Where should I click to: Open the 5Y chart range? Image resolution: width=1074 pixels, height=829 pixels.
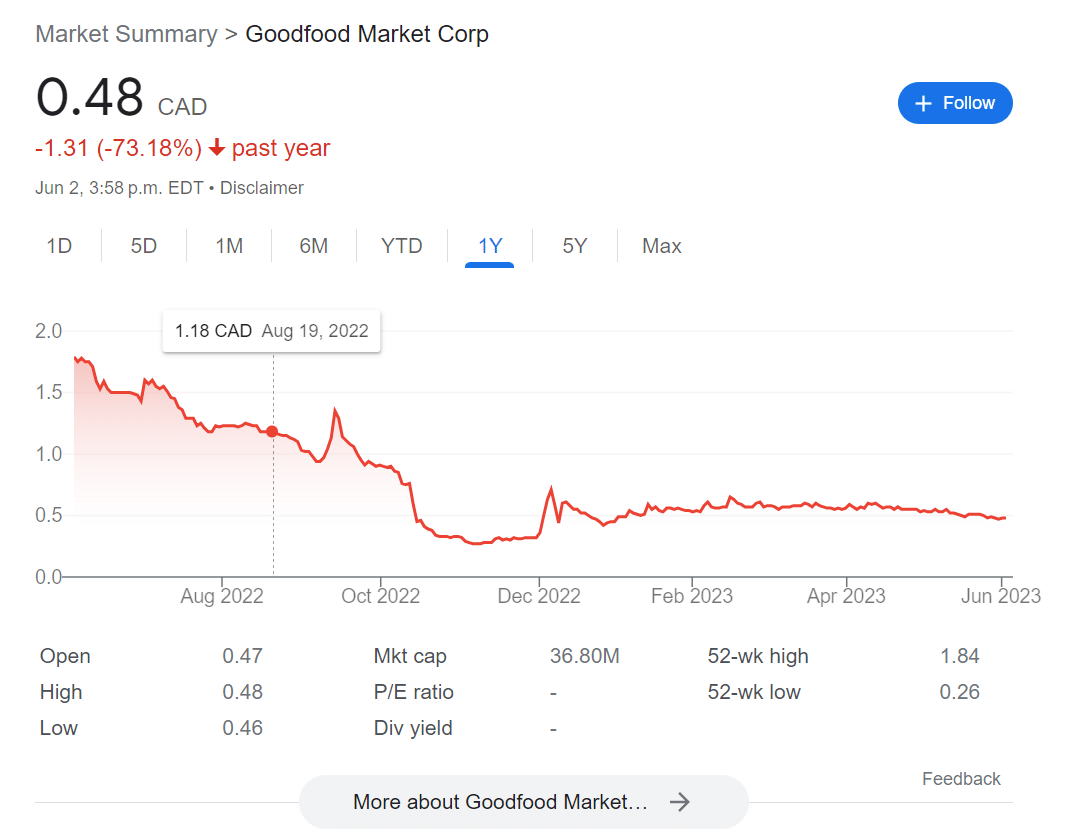[574, 246]
